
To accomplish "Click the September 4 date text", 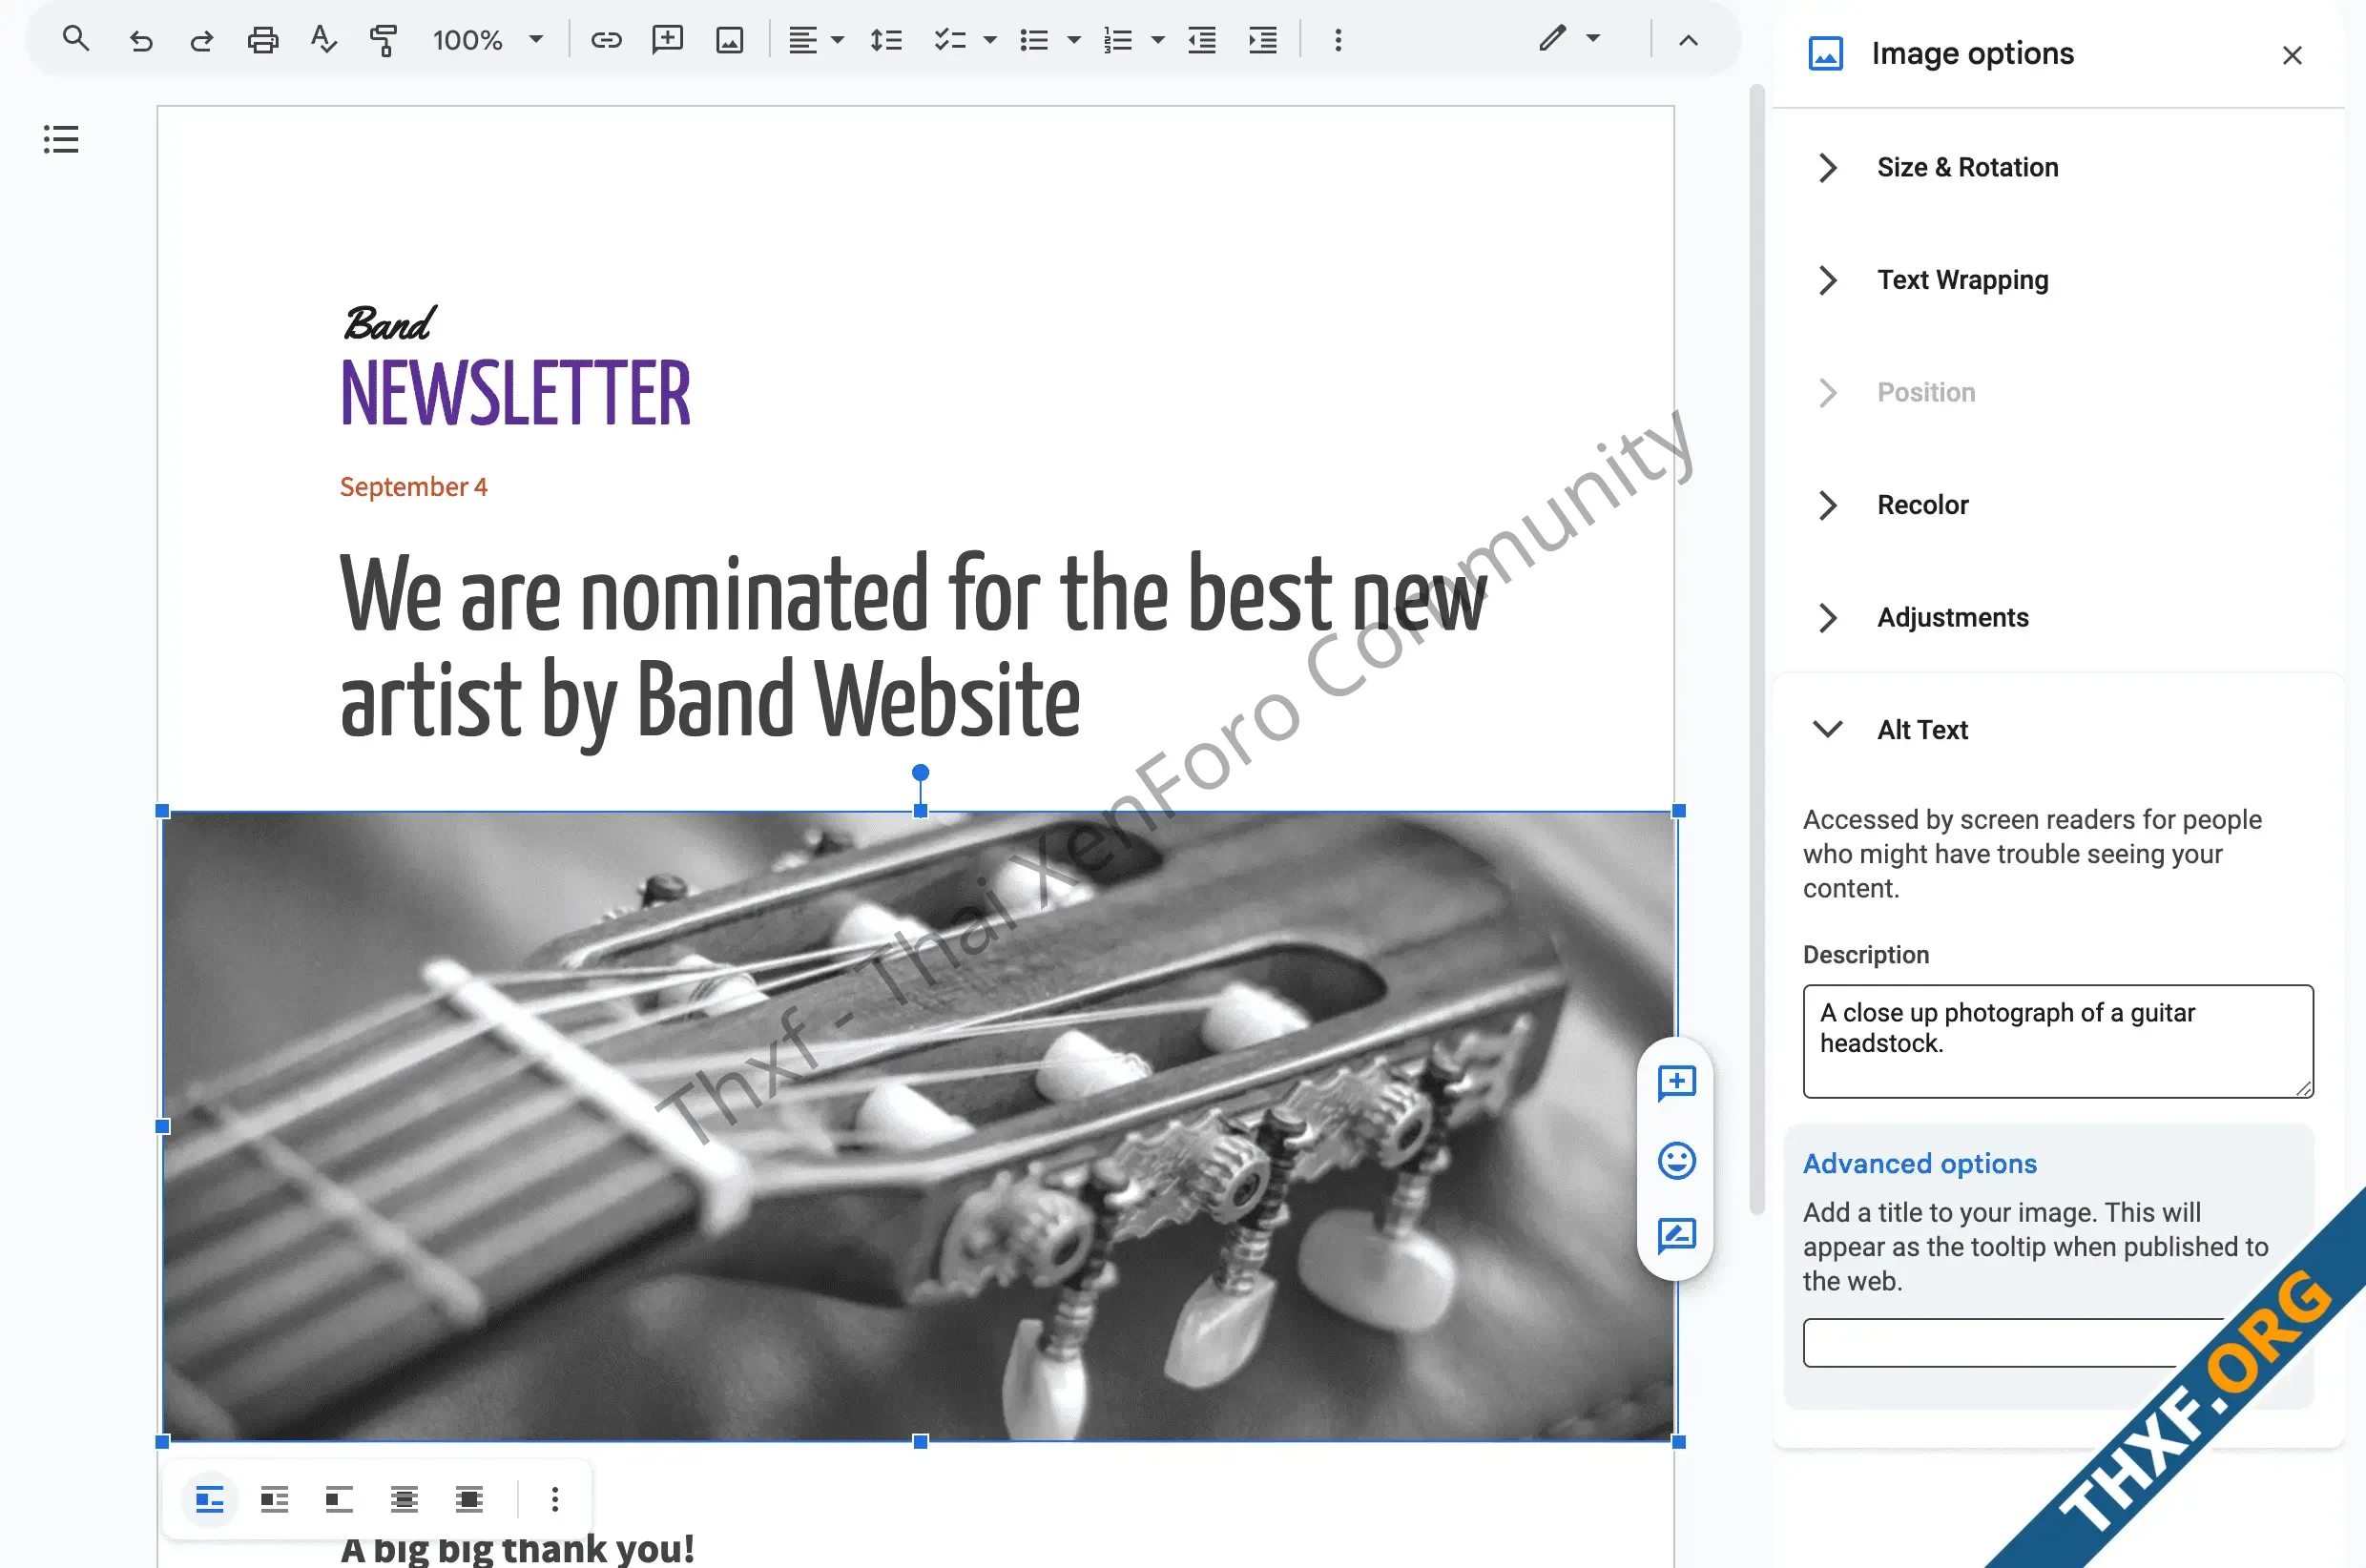I will tap(414, 487).
